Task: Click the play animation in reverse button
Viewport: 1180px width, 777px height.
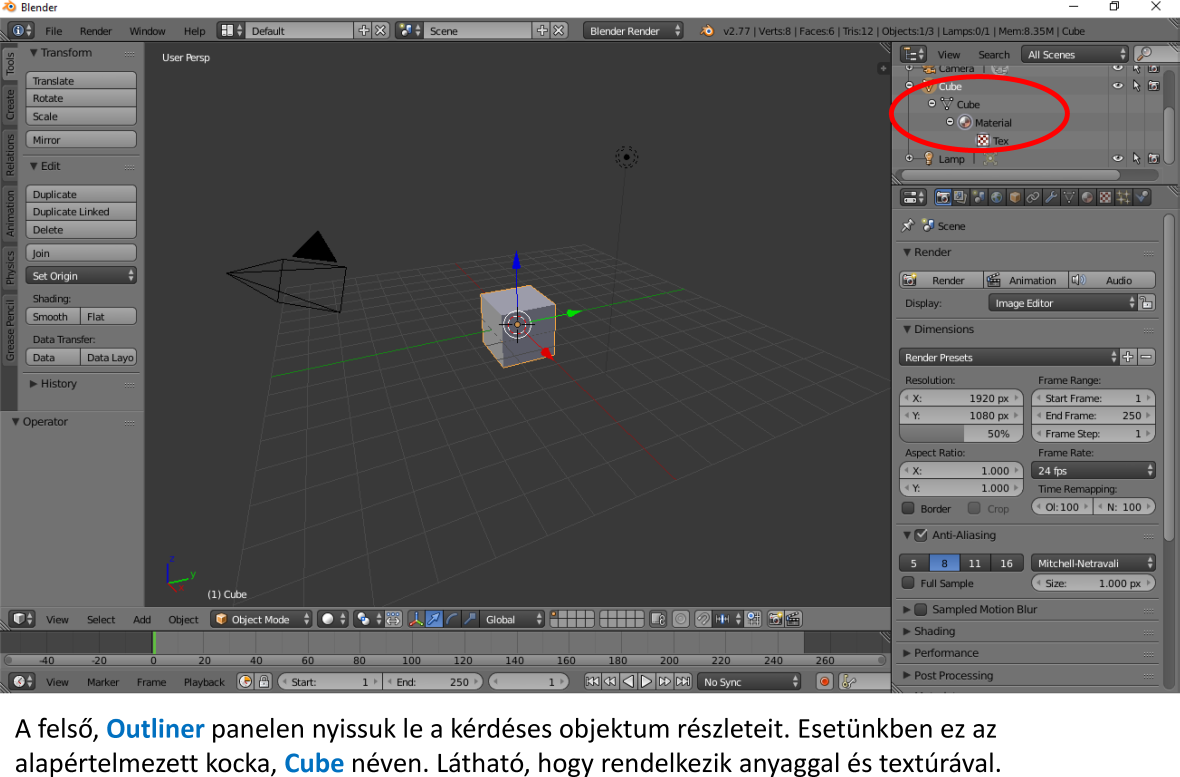Action: [x=628, y=681]
